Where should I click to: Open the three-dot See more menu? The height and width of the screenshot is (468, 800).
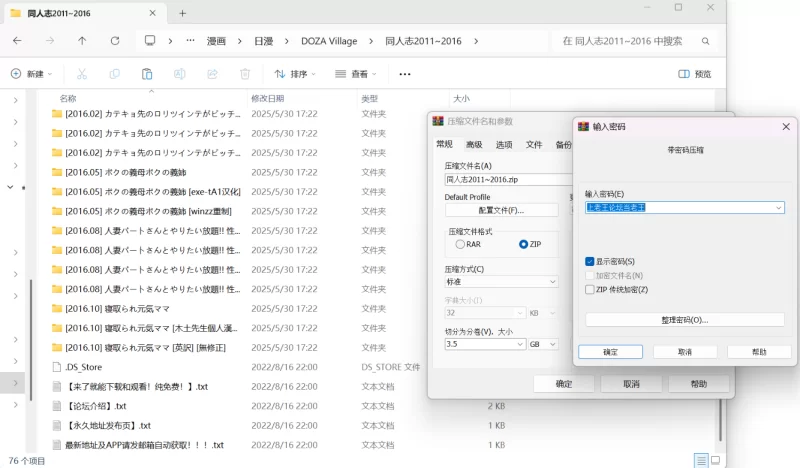405,74
